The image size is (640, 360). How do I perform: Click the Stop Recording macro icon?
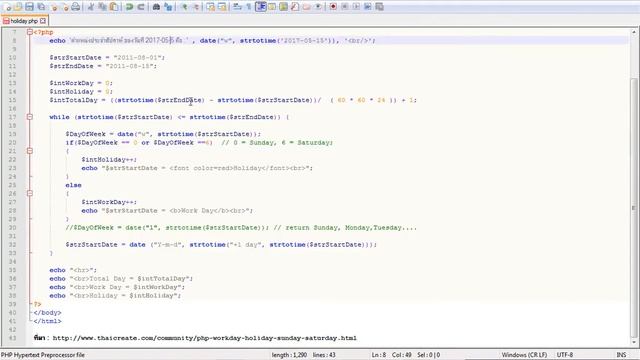click(344, 7)
